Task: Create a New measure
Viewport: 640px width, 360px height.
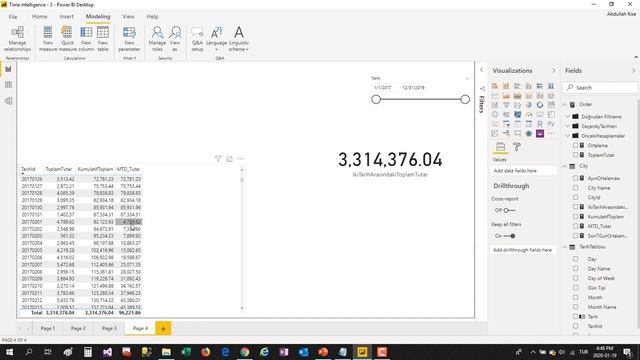Action: (48, 39)
